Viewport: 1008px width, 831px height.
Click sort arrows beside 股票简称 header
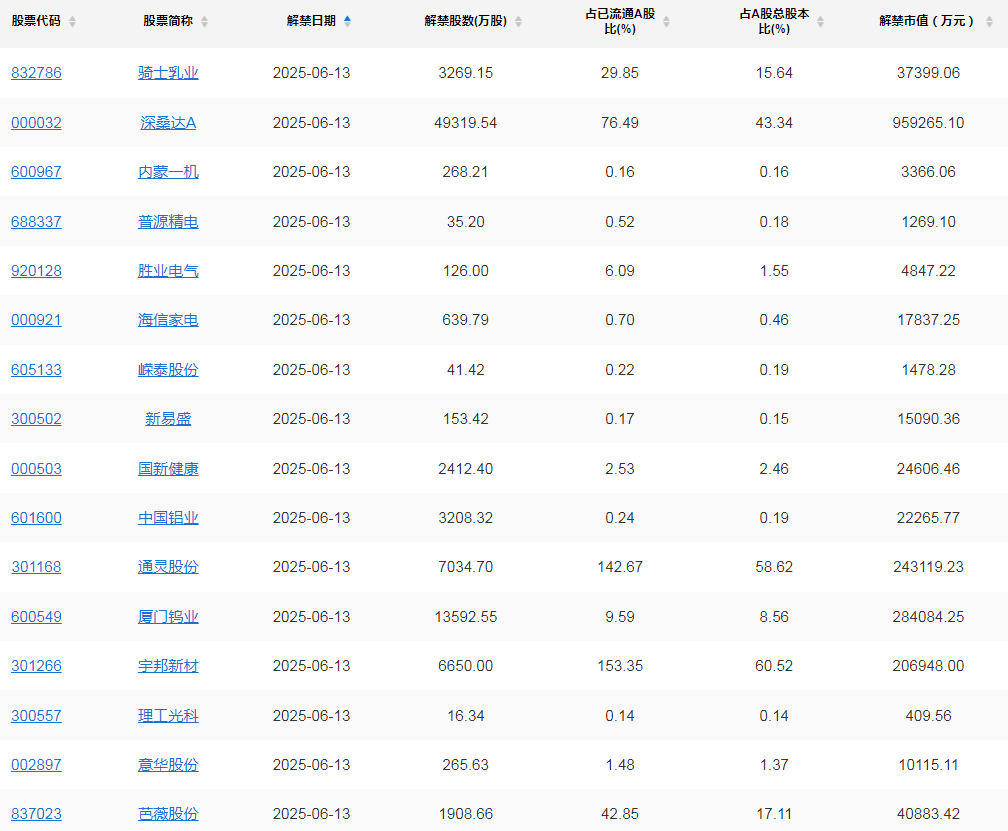pos(204,21)
